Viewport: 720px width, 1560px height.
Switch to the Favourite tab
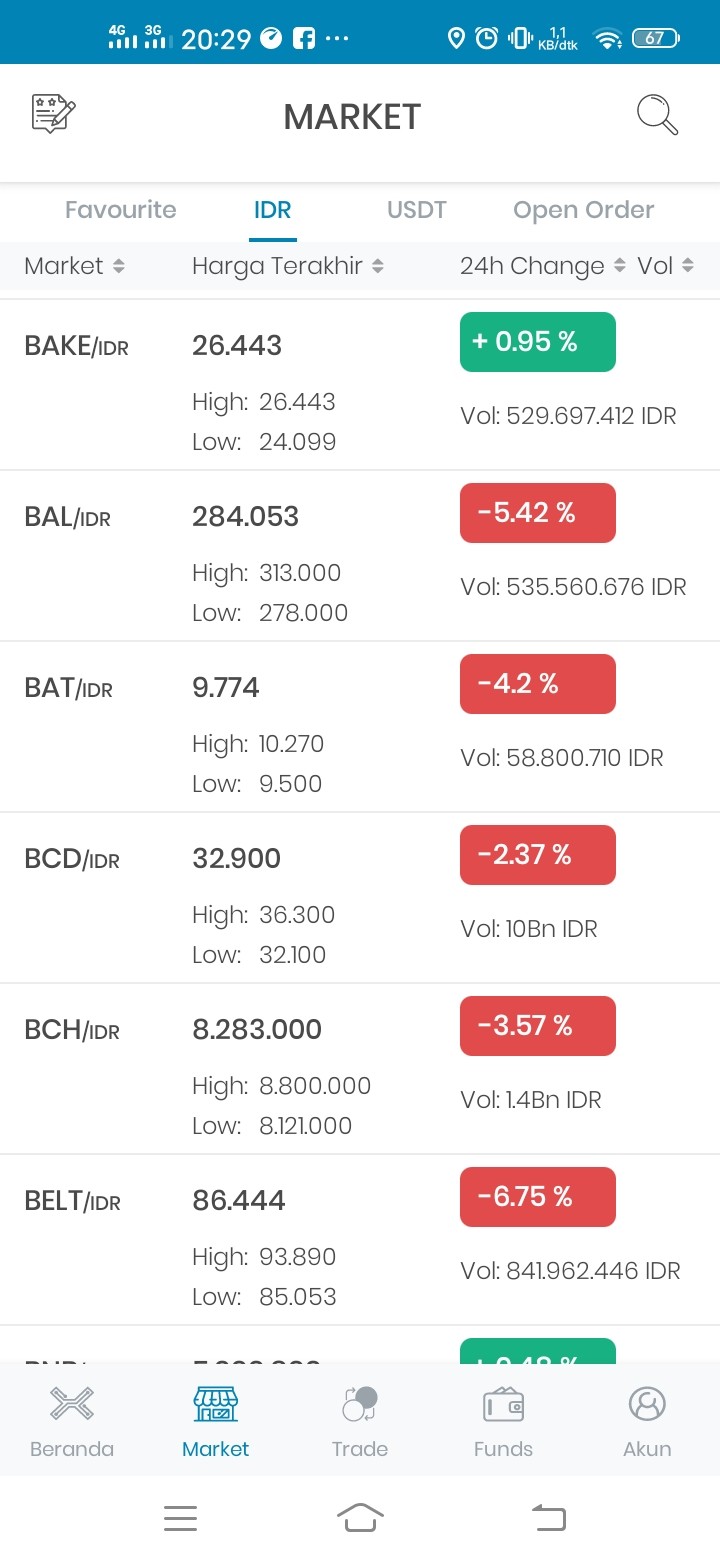coord(120,210)
